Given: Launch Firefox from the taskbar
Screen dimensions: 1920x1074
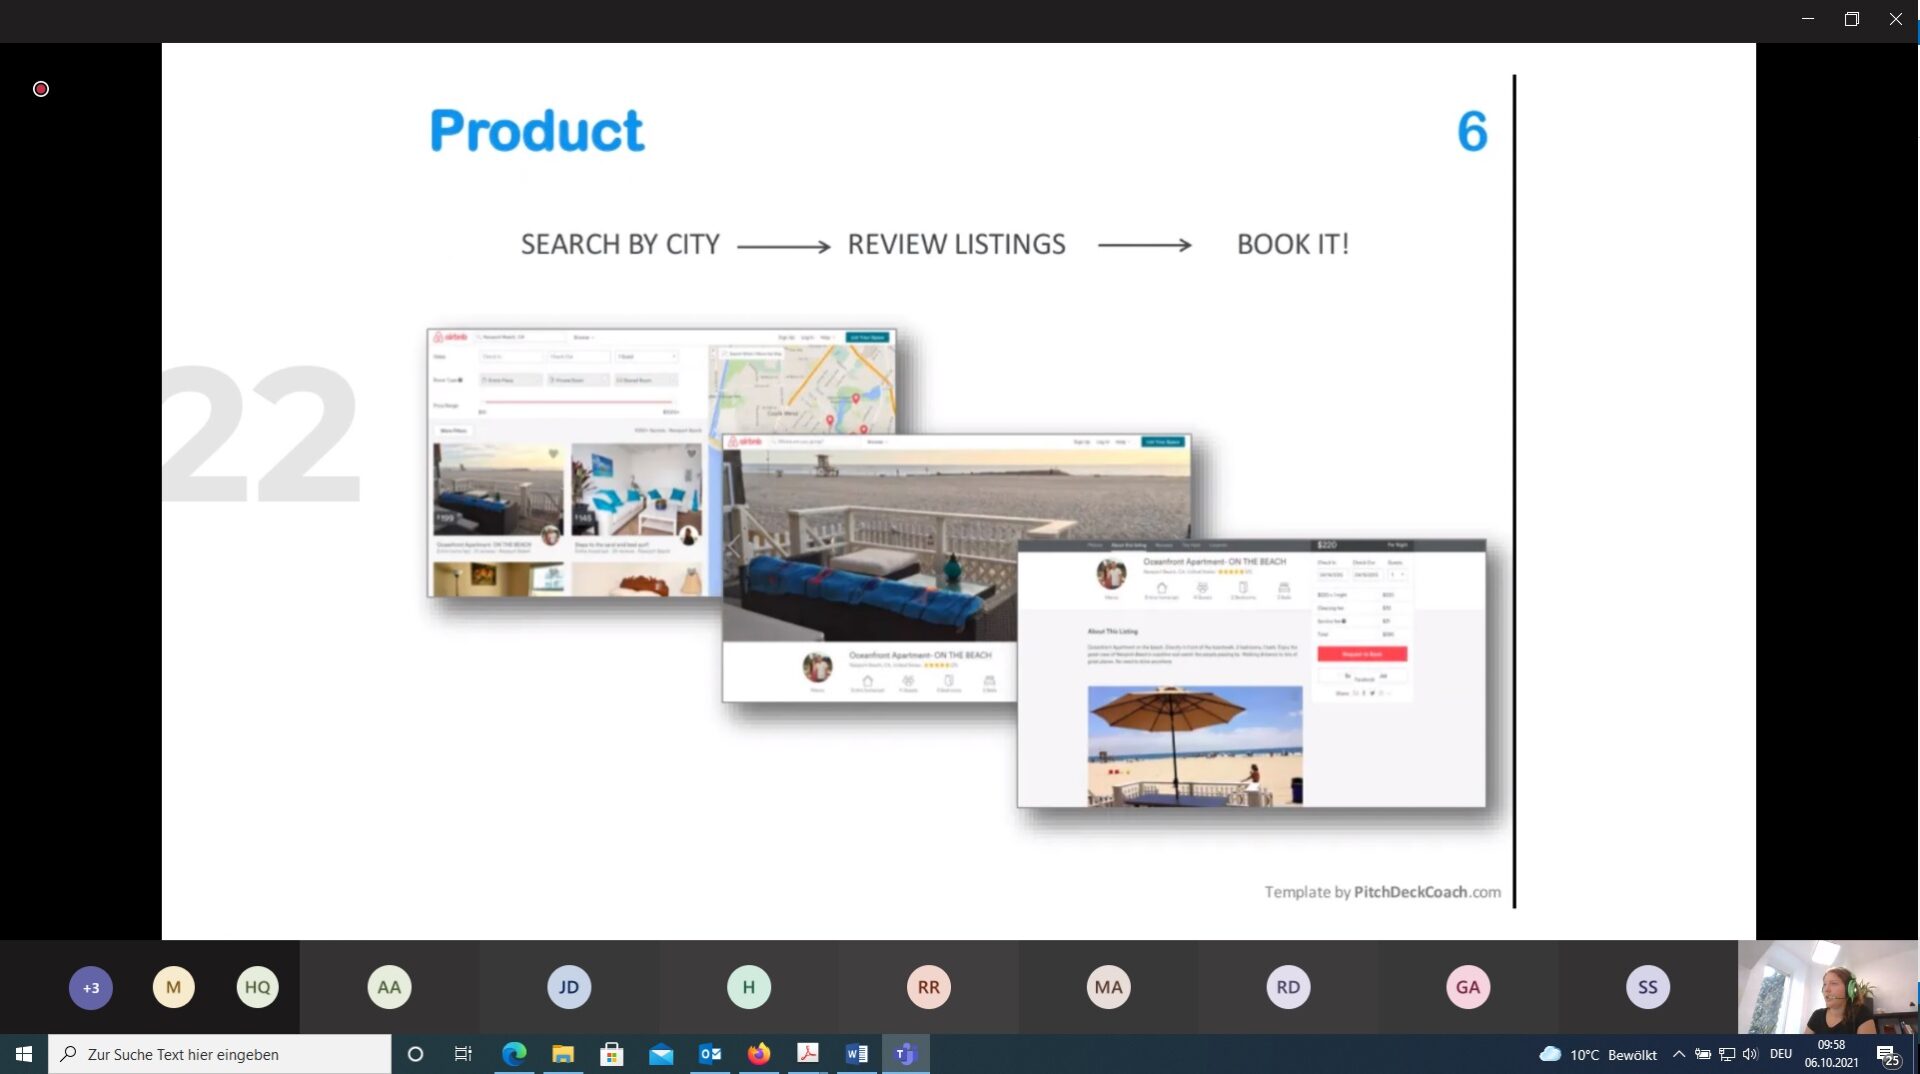Looking at the screenshot, I should [x=759, y=1054].
